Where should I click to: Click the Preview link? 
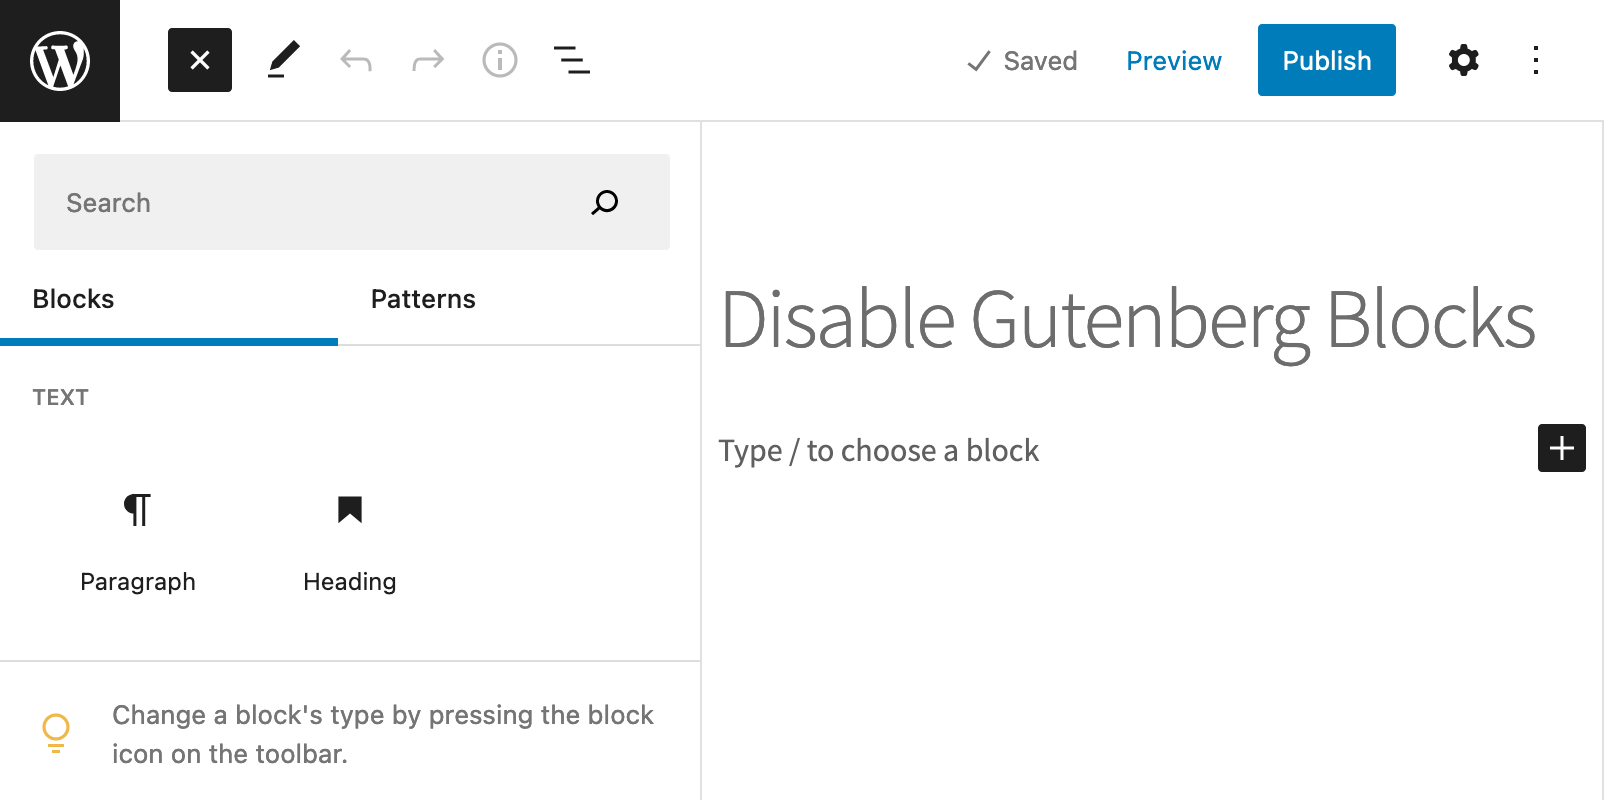point(1173,60)
